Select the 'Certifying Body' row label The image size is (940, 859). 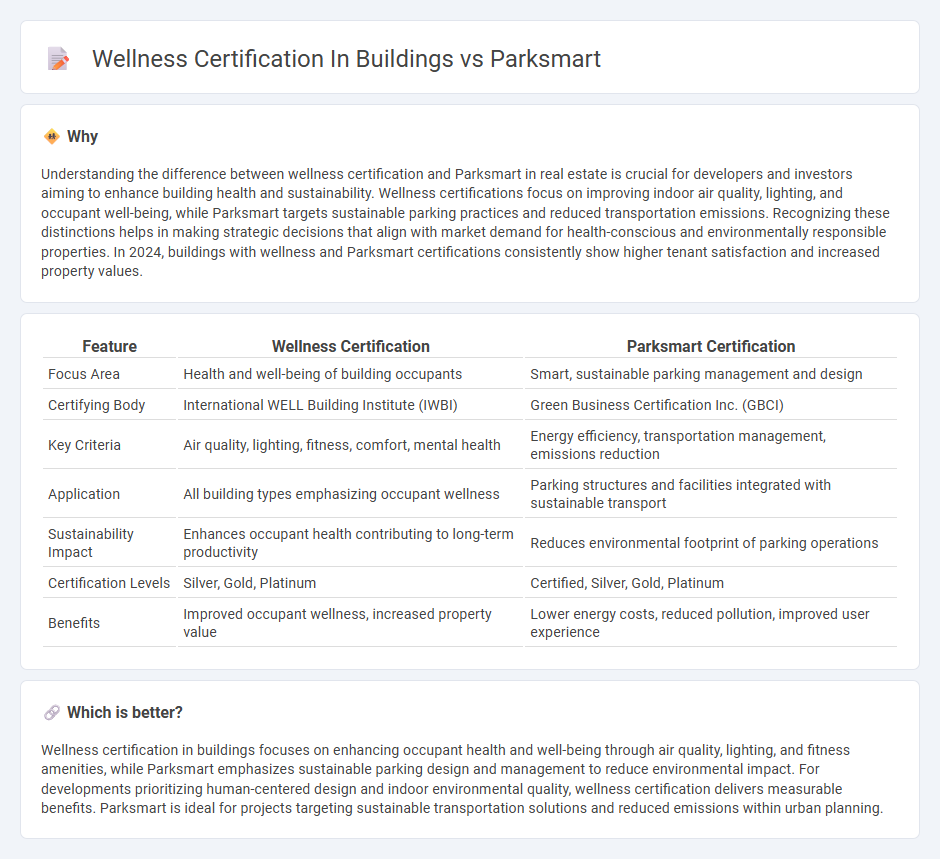(97, 405)
